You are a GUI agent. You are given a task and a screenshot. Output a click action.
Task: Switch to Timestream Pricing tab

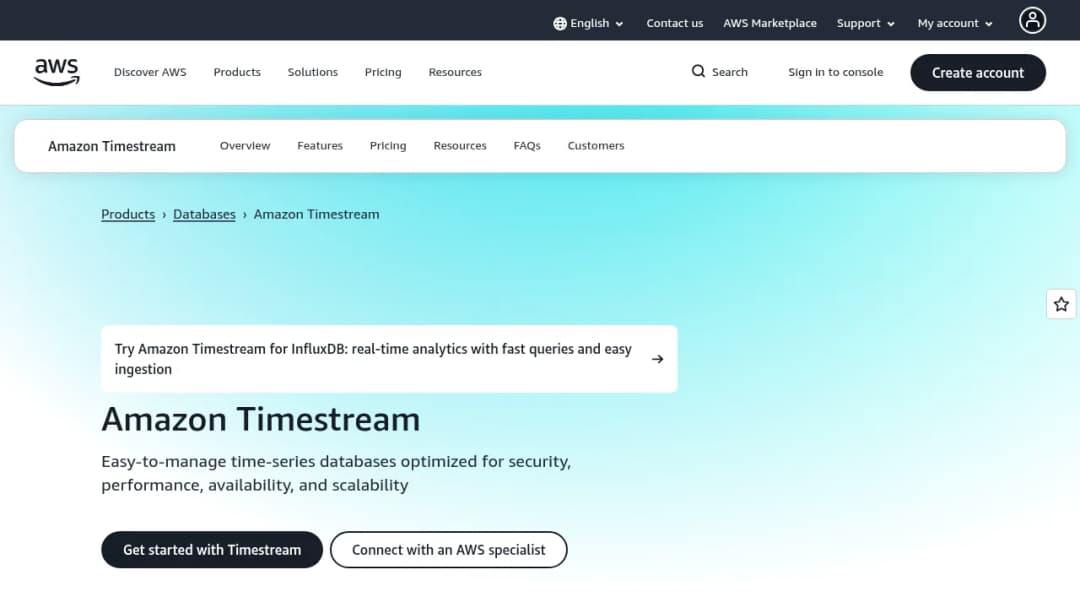tap(388, 146)
